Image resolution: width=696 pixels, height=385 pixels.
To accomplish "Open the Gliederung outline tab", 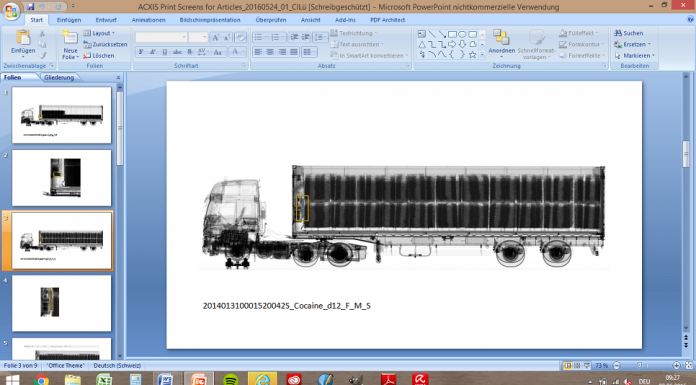I will coord(59,77).
